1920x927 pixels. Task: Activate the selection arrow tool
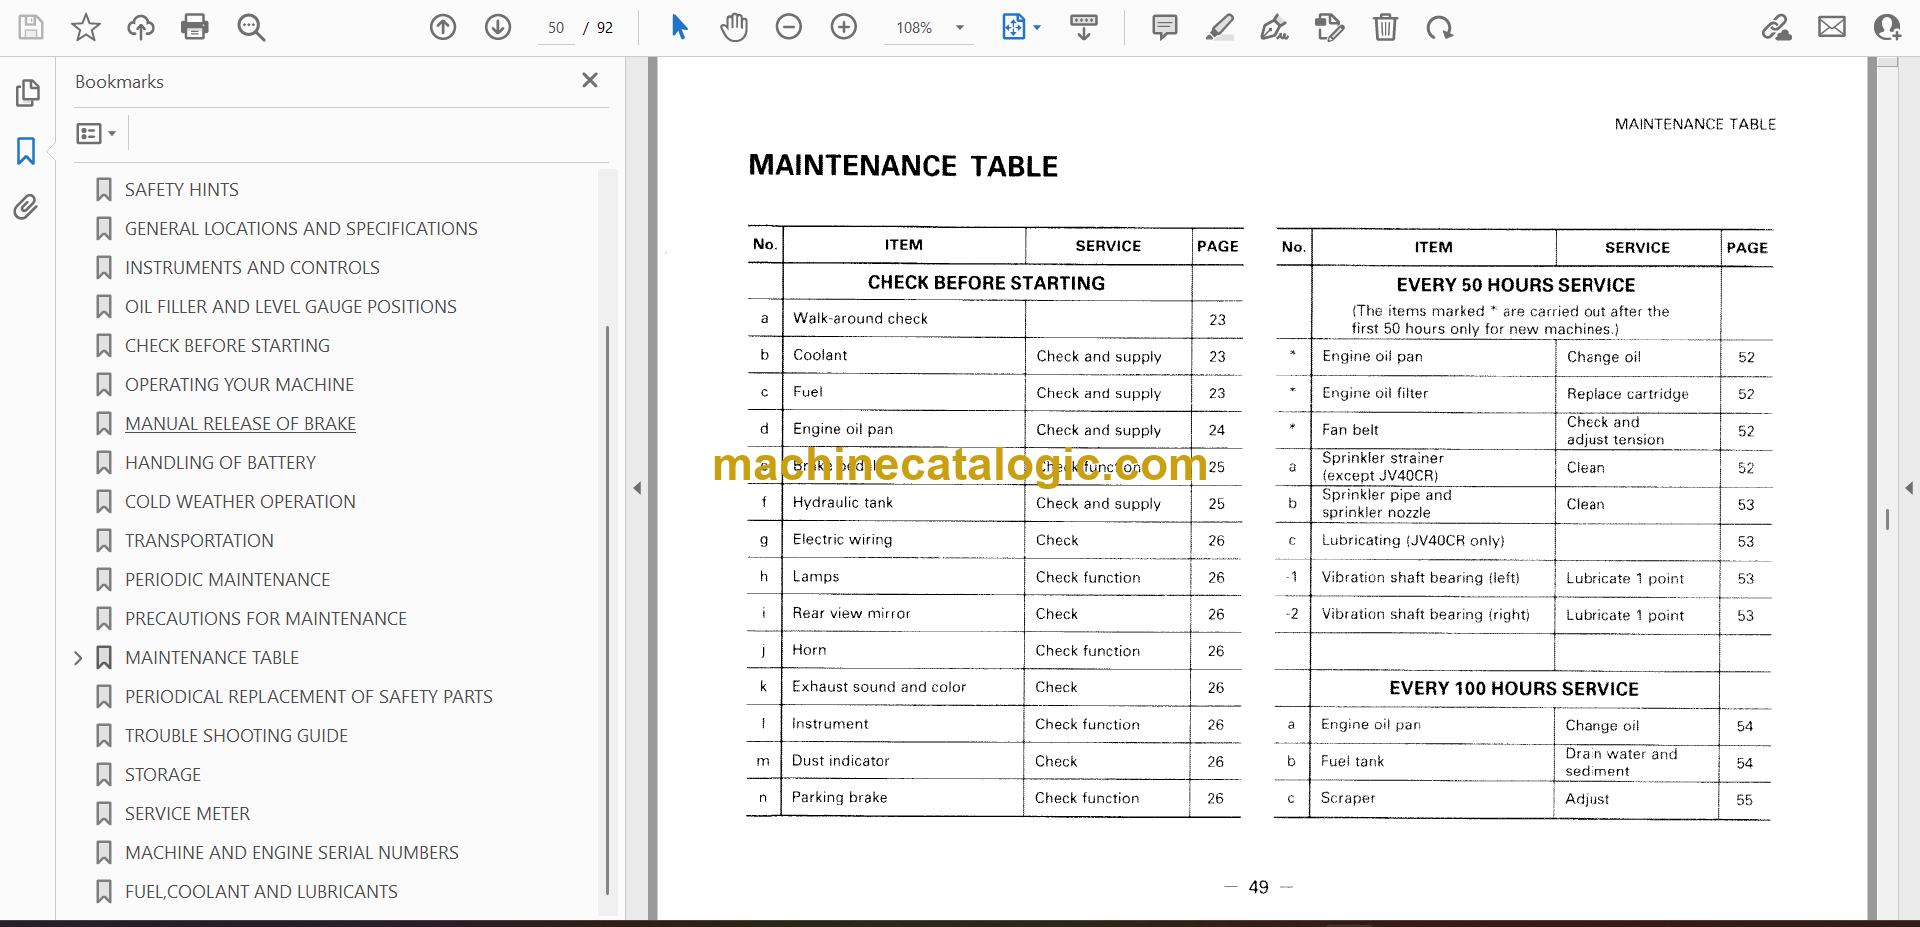click(x=679, y=27)
